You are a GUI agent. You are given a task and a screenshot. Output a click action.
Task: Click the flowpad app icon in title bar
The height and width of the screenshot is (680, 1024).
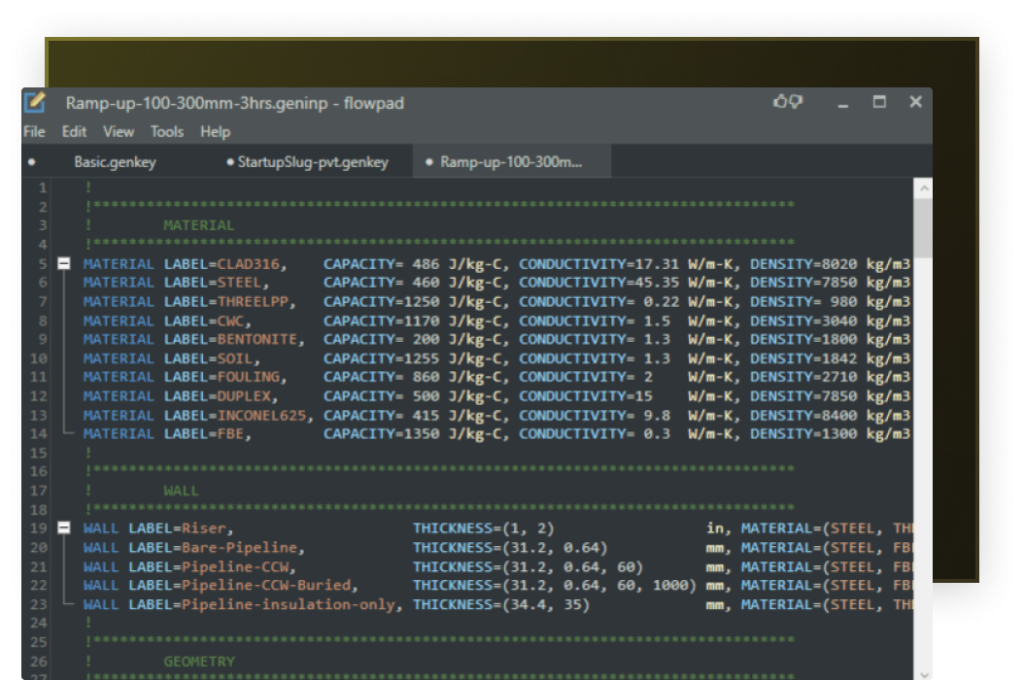click(x=35, y=102)
